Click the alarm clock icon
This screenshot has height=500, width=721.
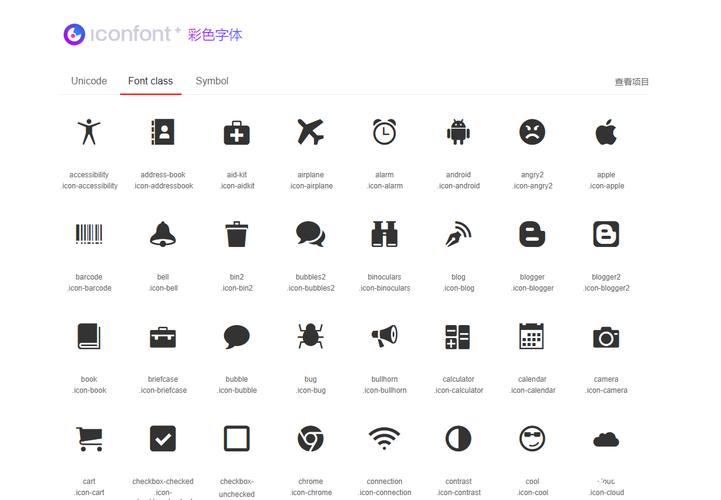coord(384,132)
